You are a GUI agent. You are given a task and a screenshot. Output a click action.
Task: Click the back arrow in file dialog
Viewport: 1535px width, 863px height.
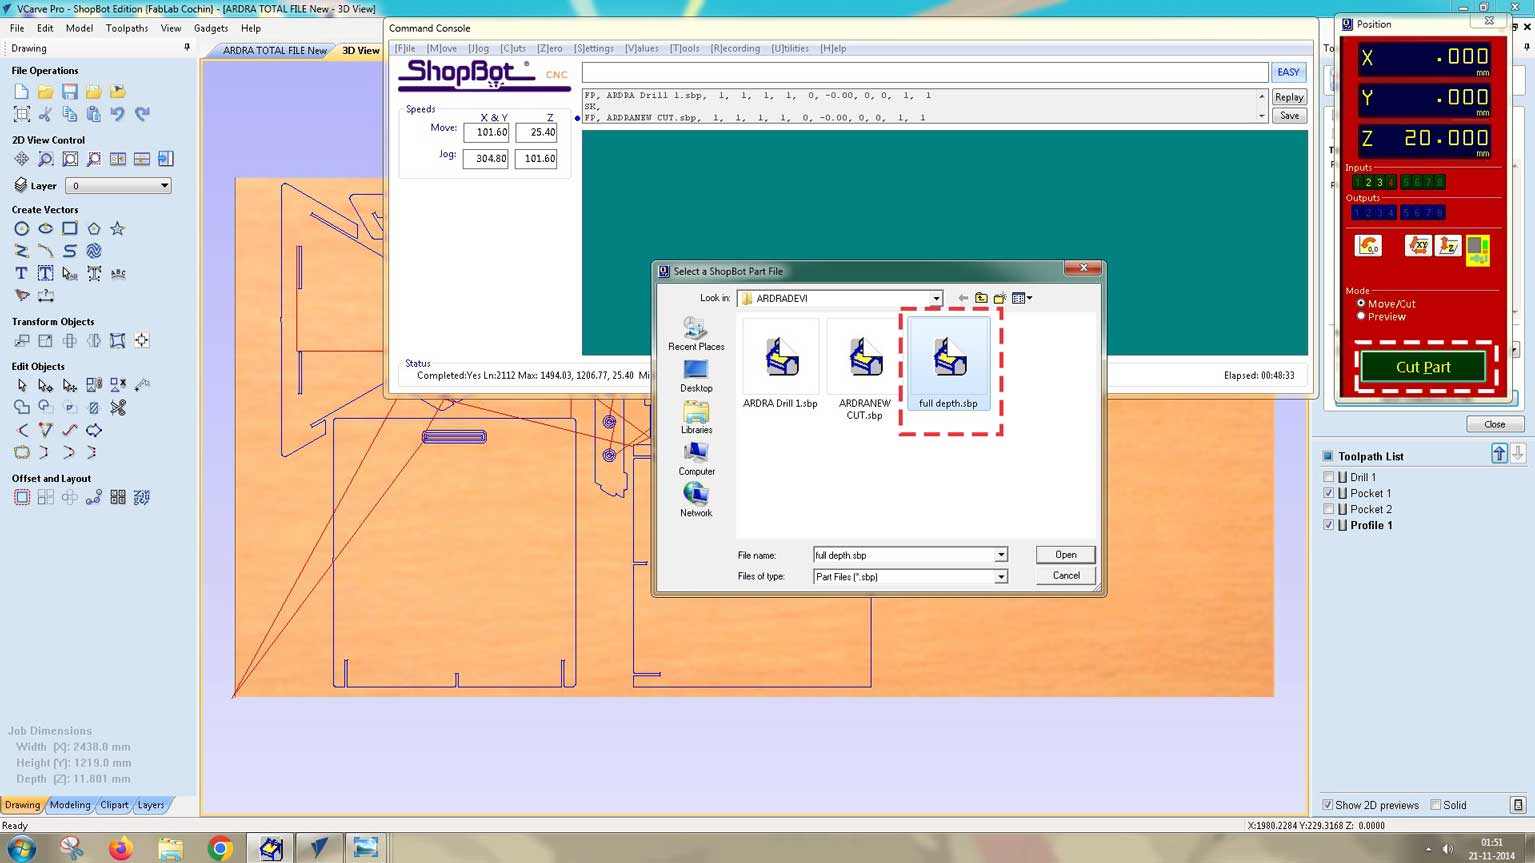click(962, 298)
